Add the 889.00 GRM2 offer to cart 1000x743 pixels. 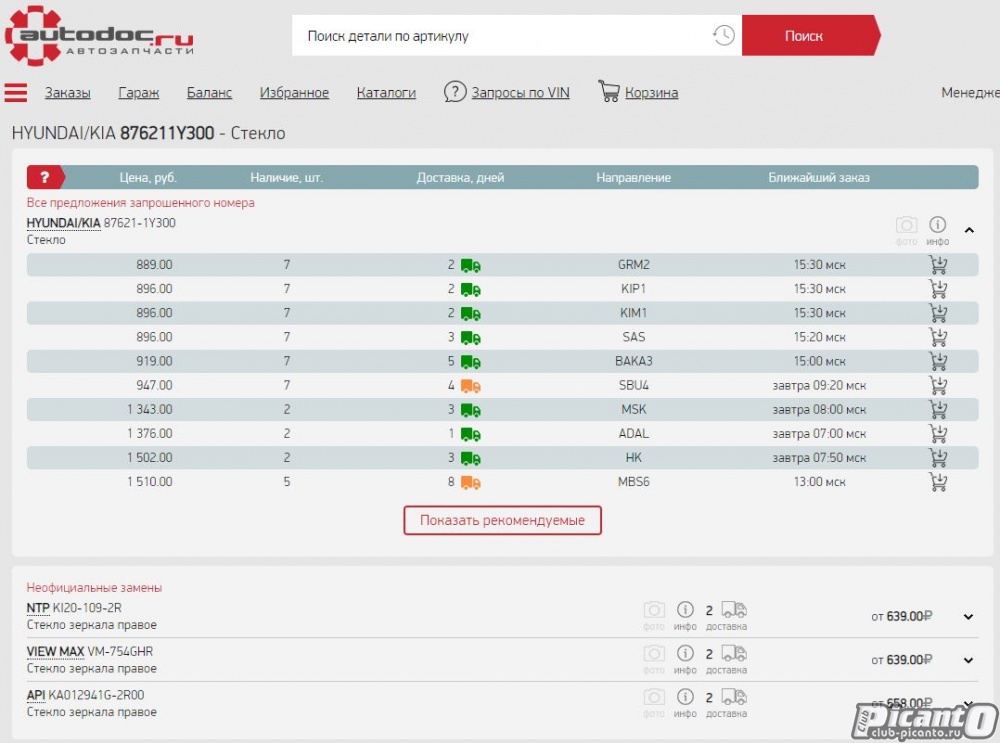click(938, 265)
